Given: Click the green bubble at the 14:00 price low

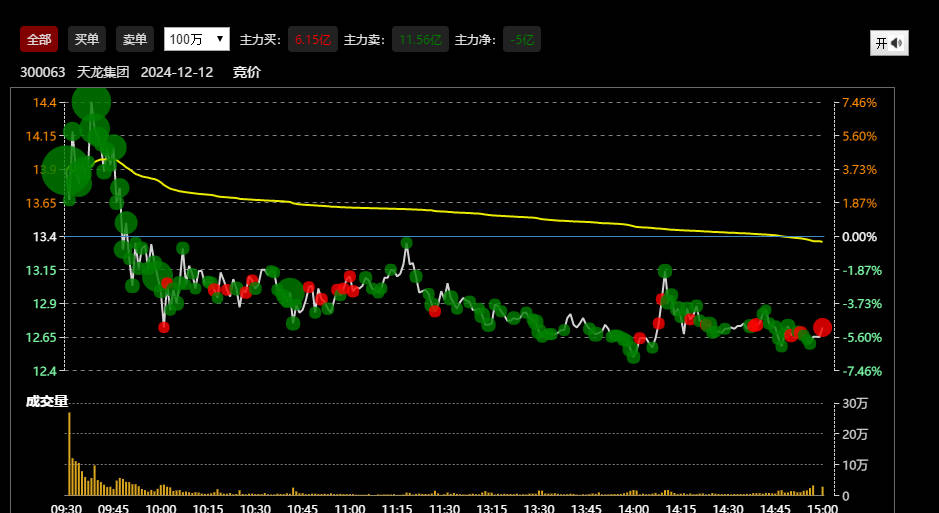Looking at the screenshot, I should pos(633,356).
